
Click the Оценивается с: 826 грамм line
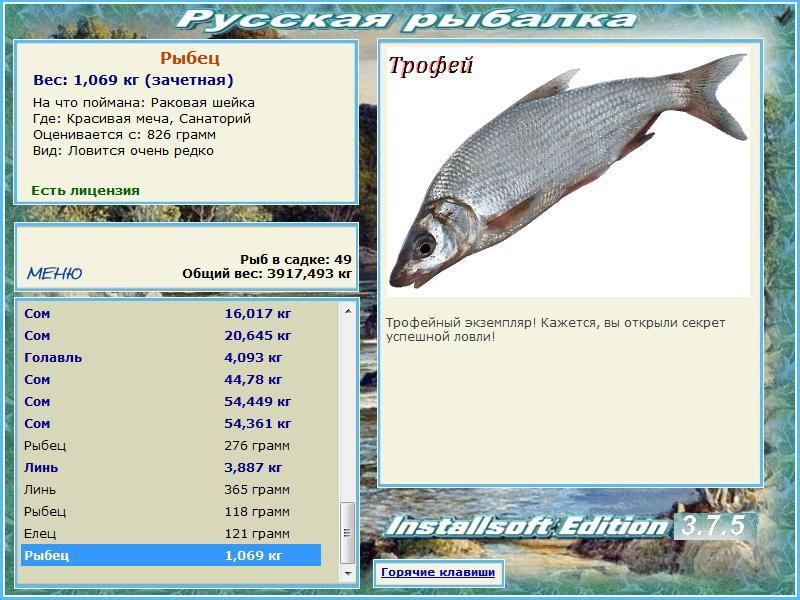tap(124, 135)
